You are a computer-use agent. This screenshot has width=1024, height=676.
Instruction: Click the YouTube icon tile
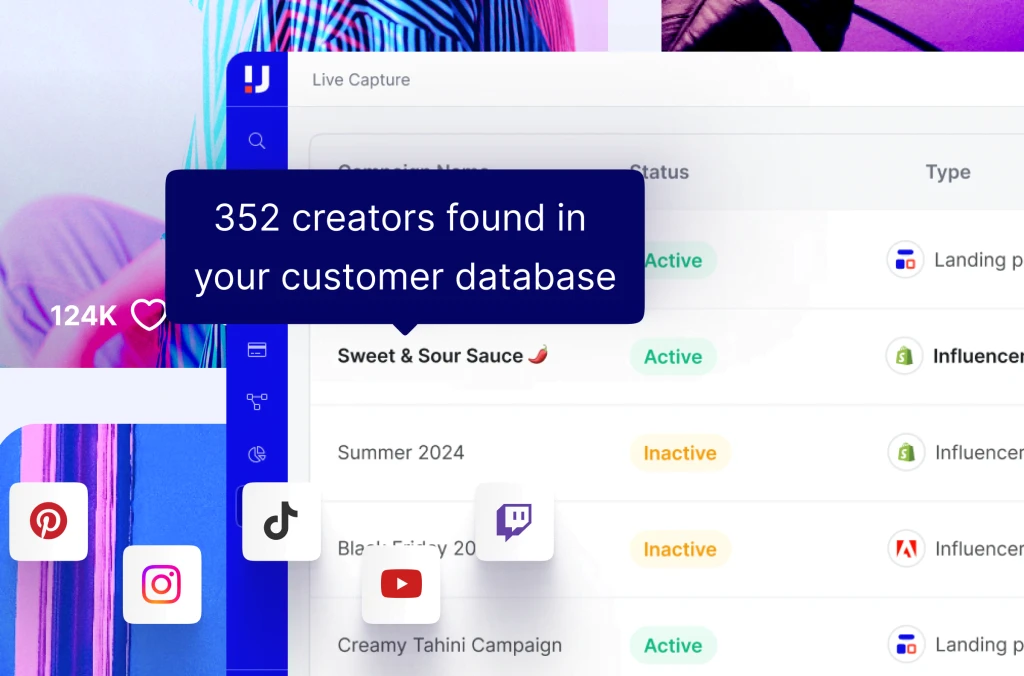401,584
